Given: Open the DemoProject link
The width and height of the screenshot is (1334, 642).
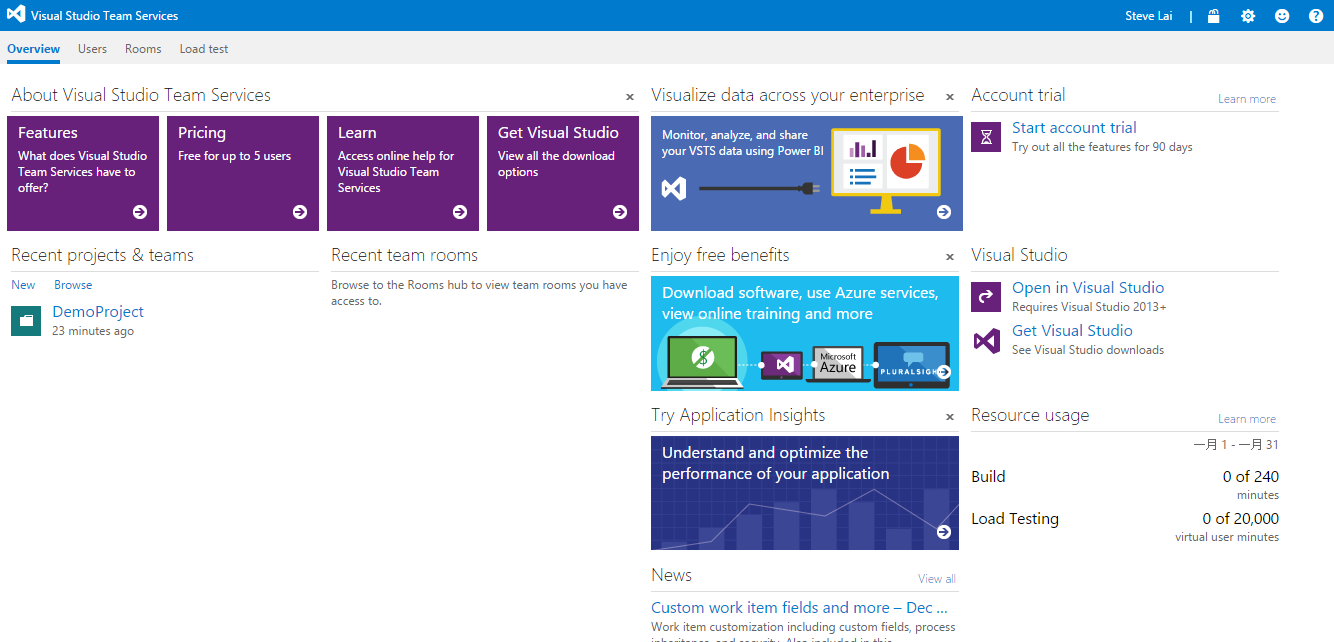Looking at the screenshot, I should tap(98, 312).
